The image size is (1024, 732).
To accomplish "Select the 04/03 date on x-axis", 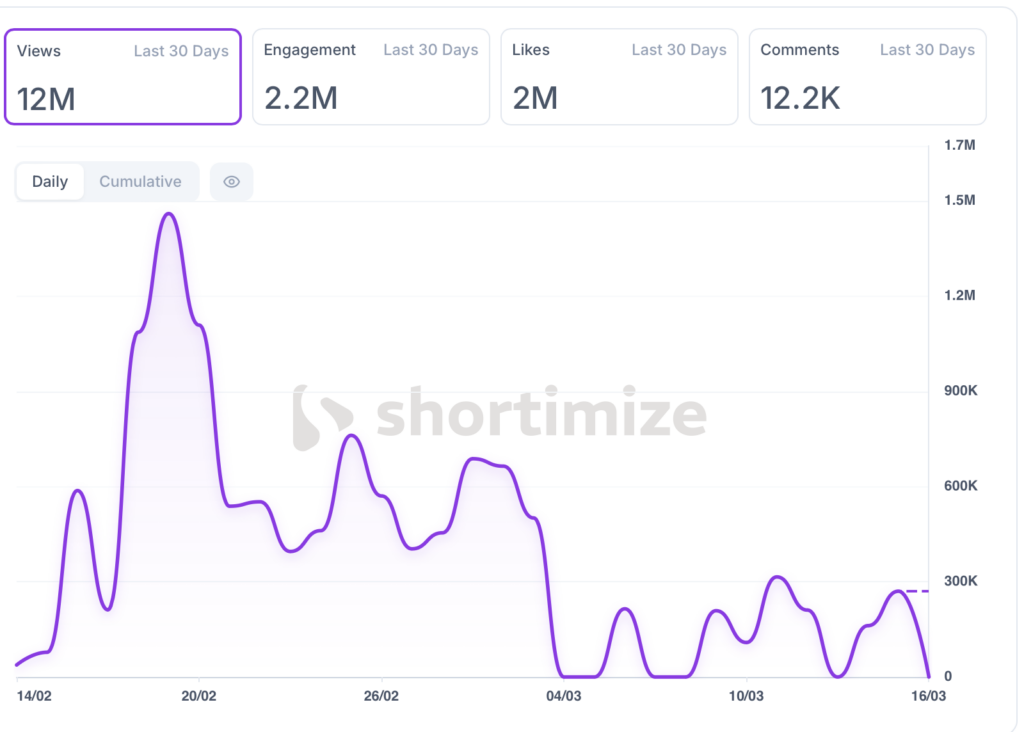I will click(x=563, y=696).
